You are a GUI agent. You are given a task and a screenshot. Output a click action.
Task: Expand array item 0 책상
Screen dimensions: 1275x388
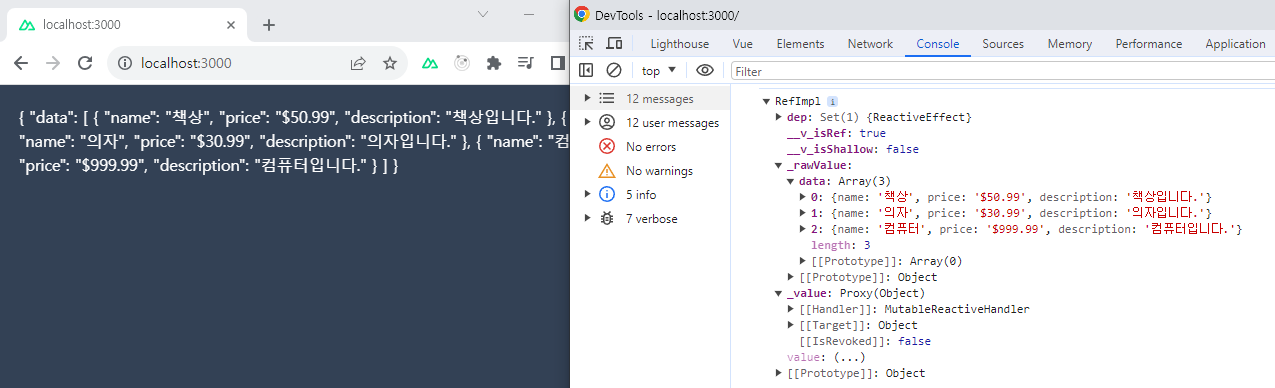coord(803,197)
